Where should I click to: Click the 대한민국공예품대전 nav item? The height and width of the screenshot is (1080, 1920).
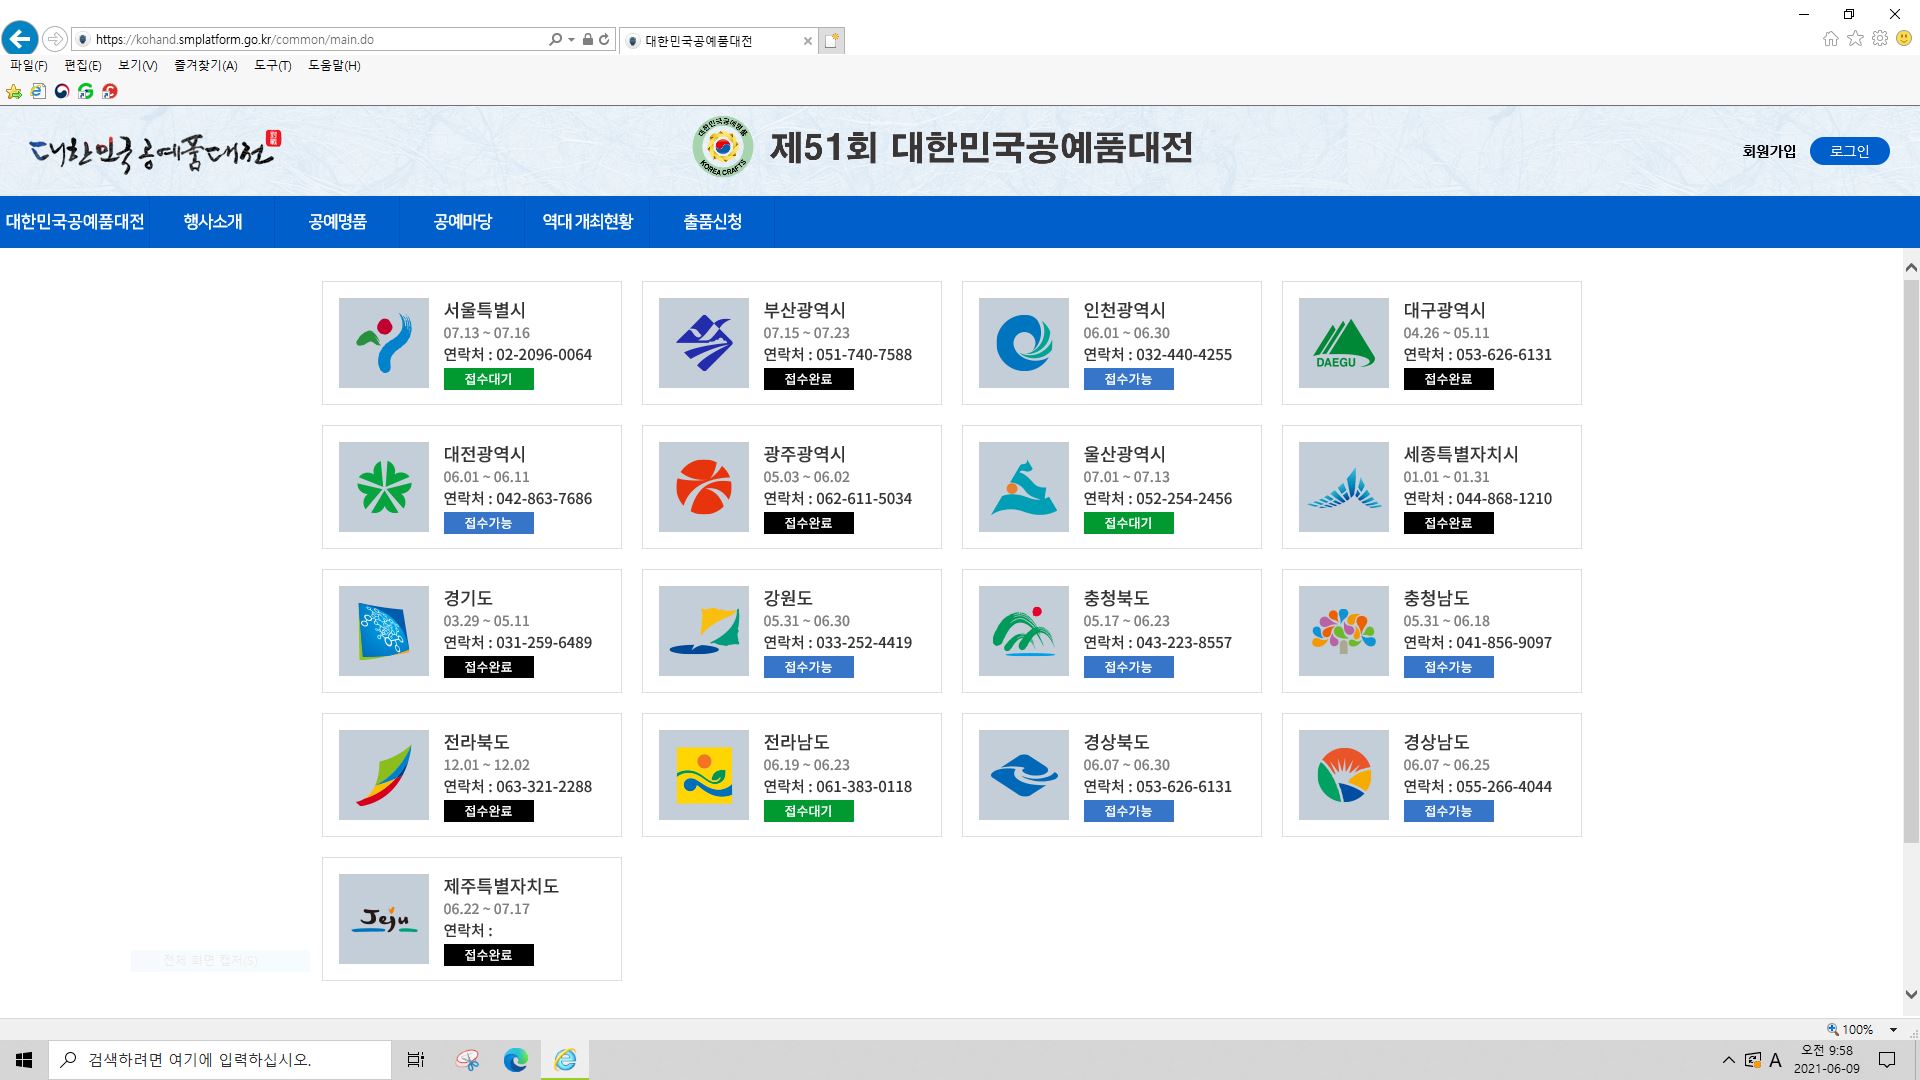coord(75,222)
